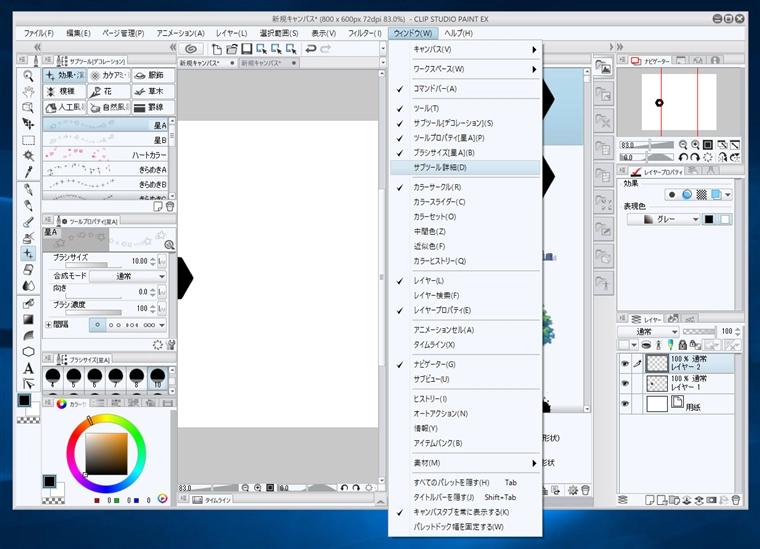
Task: Expand the 間隔 settings plus box
Action: click(x=48, y=325)
